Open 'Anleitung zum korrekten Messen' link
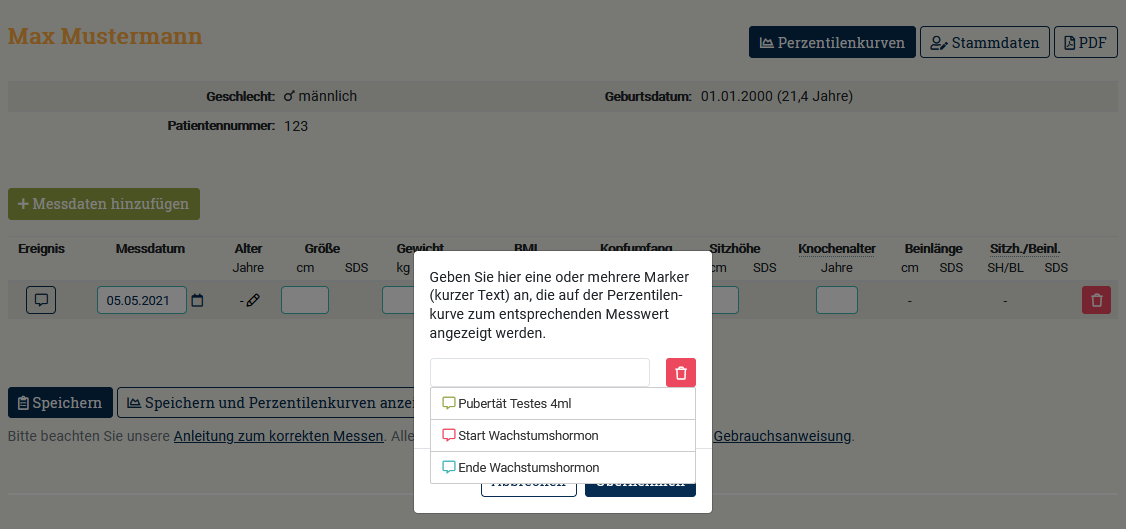This screenshot has width=1126, height=529. click(x=278, y=436)
